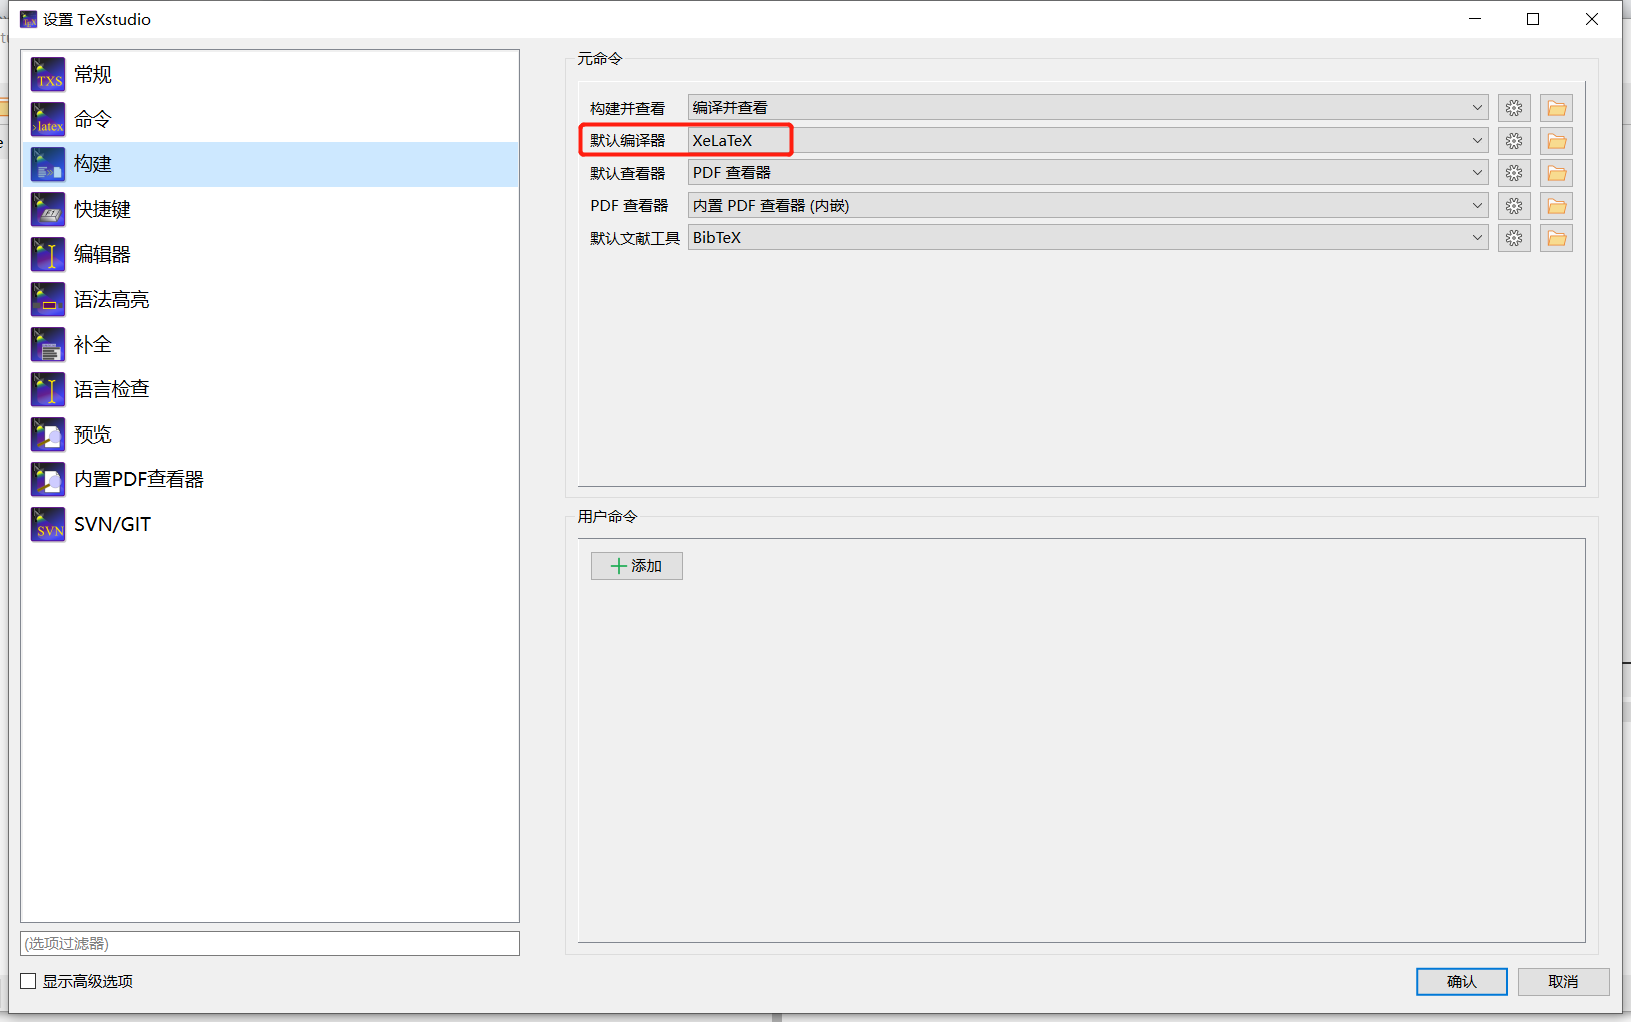Confirm settings with the 确认 button
Viewport: 1631px width, 1022px height.
(1461, 982)
